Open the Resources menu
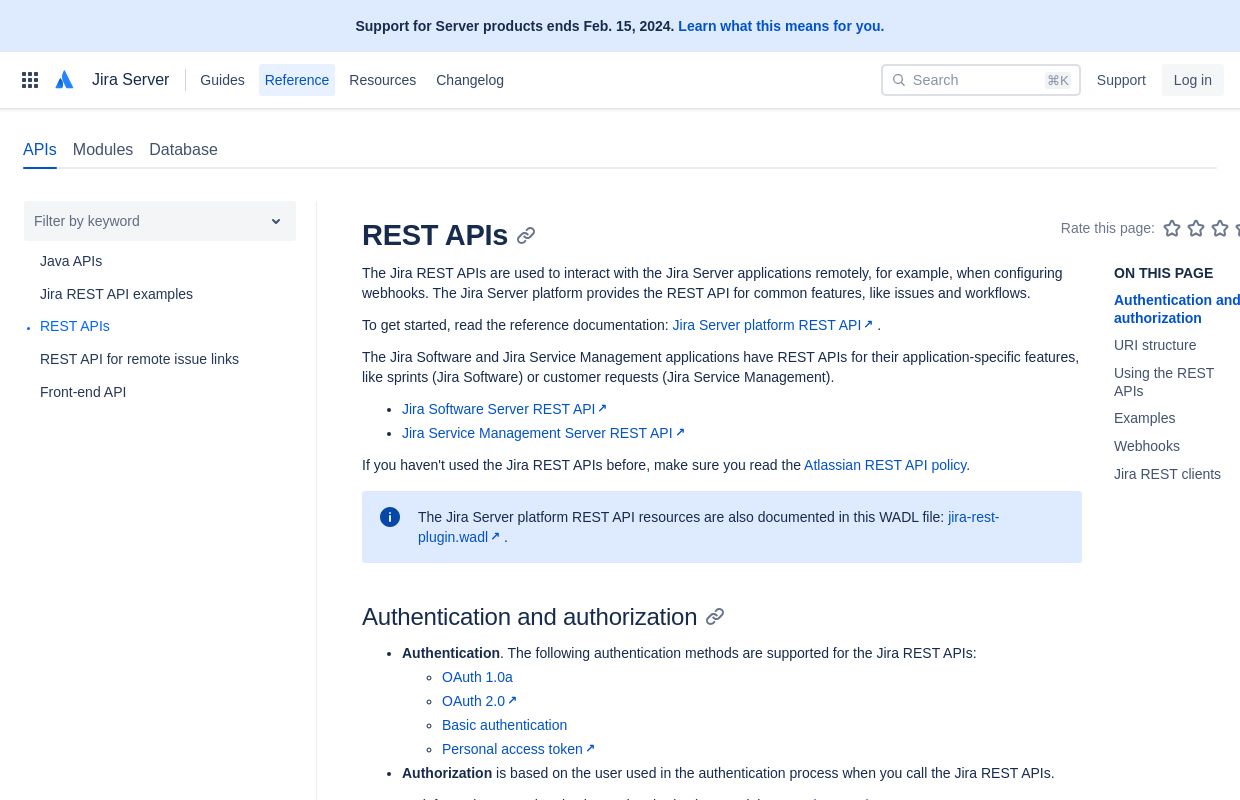Image resolution: width=1240 pixels, height=800 pixels. point(382,80)
